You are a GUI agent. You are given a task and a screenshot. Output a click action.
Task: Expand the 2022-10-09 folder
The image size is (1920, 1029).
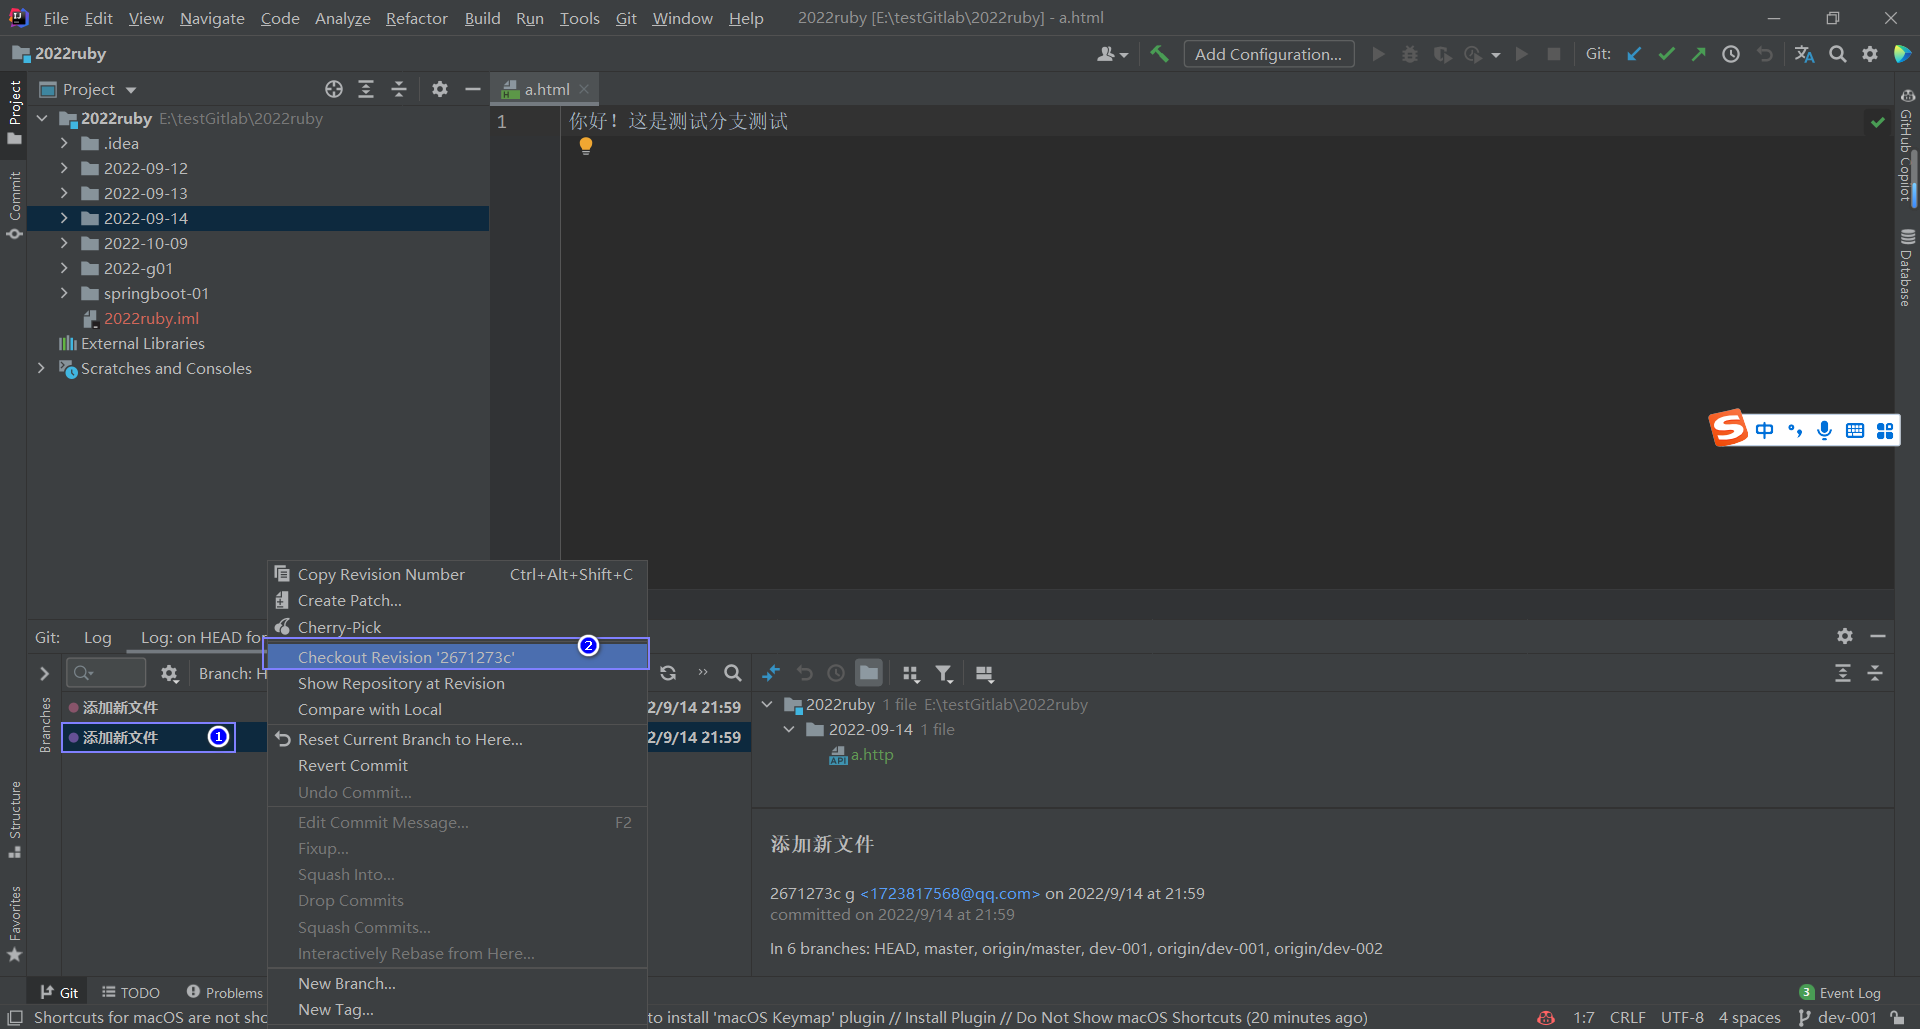64,243
